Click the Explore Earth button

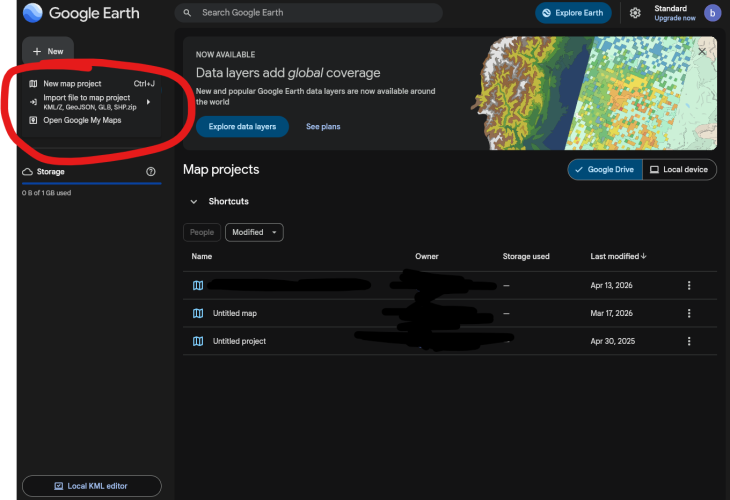pyautogui.click(x=573, y=13)
